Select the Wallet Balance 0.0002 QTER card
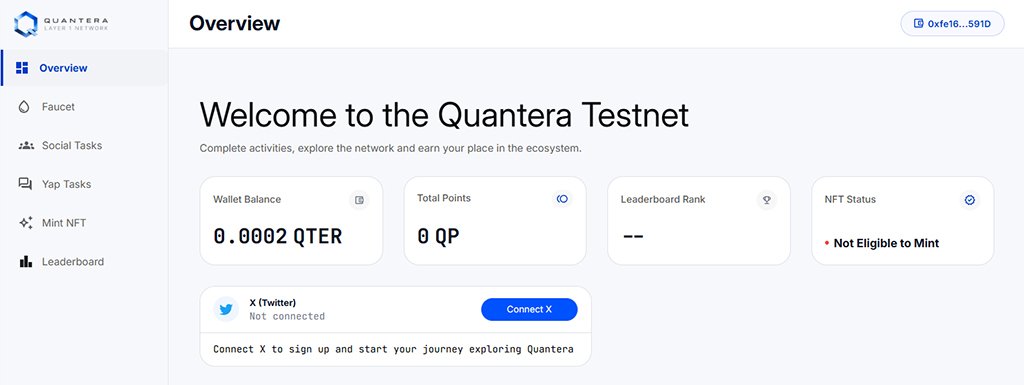 pos(291,221)
